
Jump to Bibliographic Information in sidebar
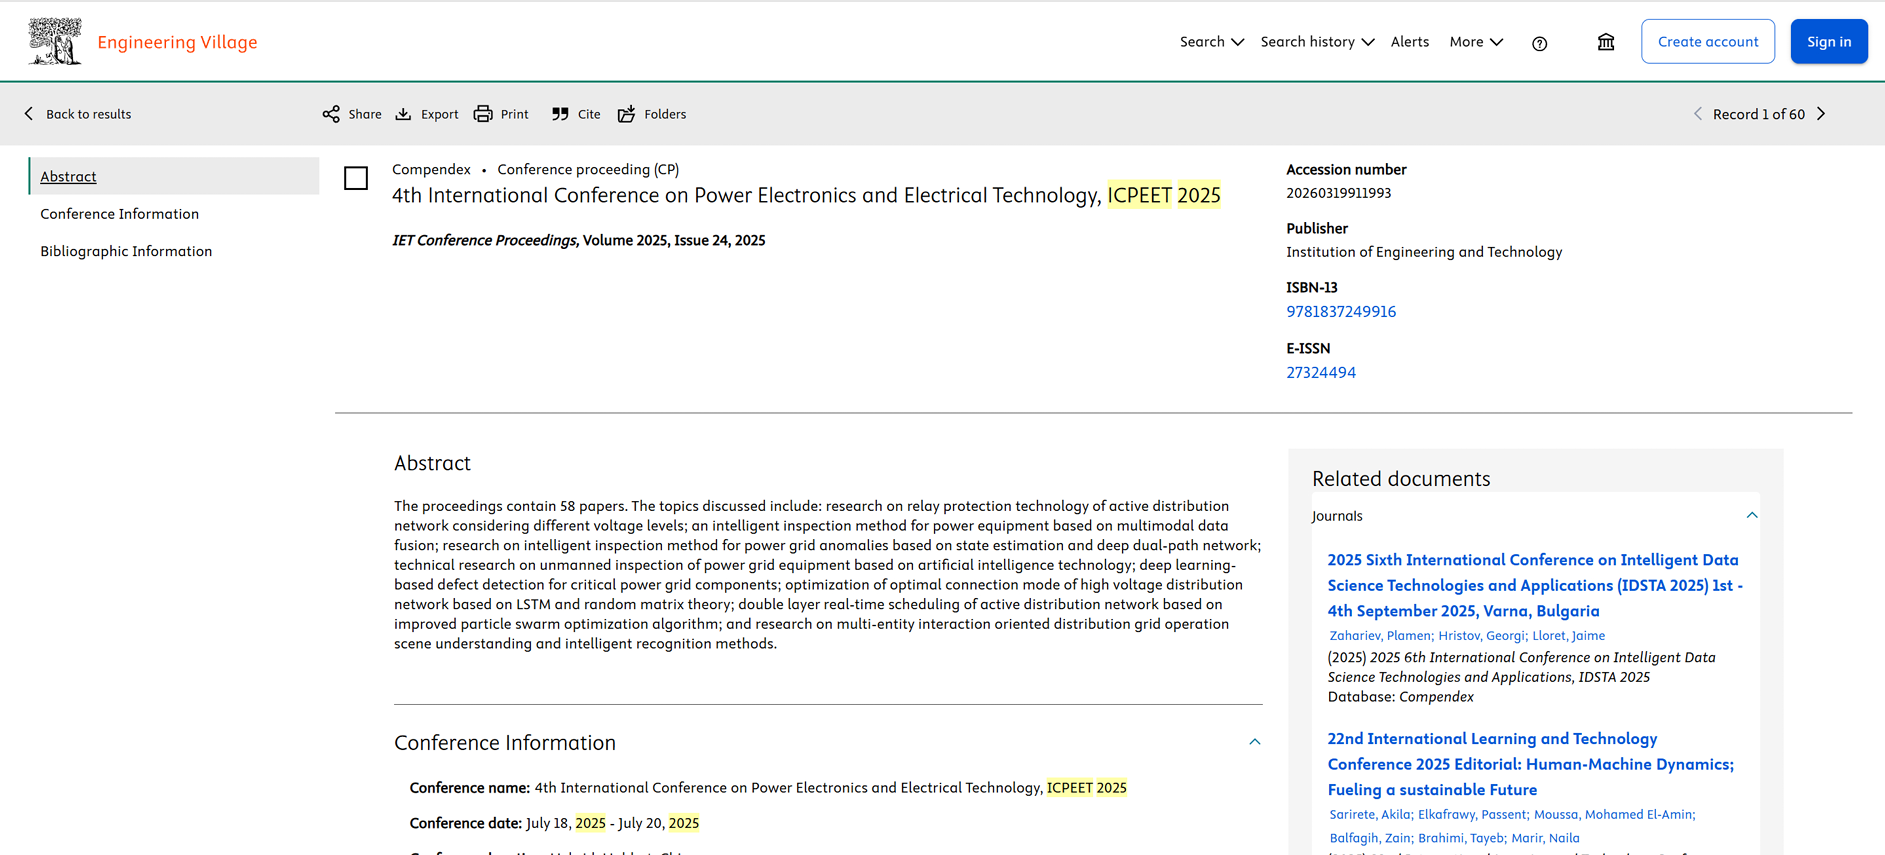[126, 251]
